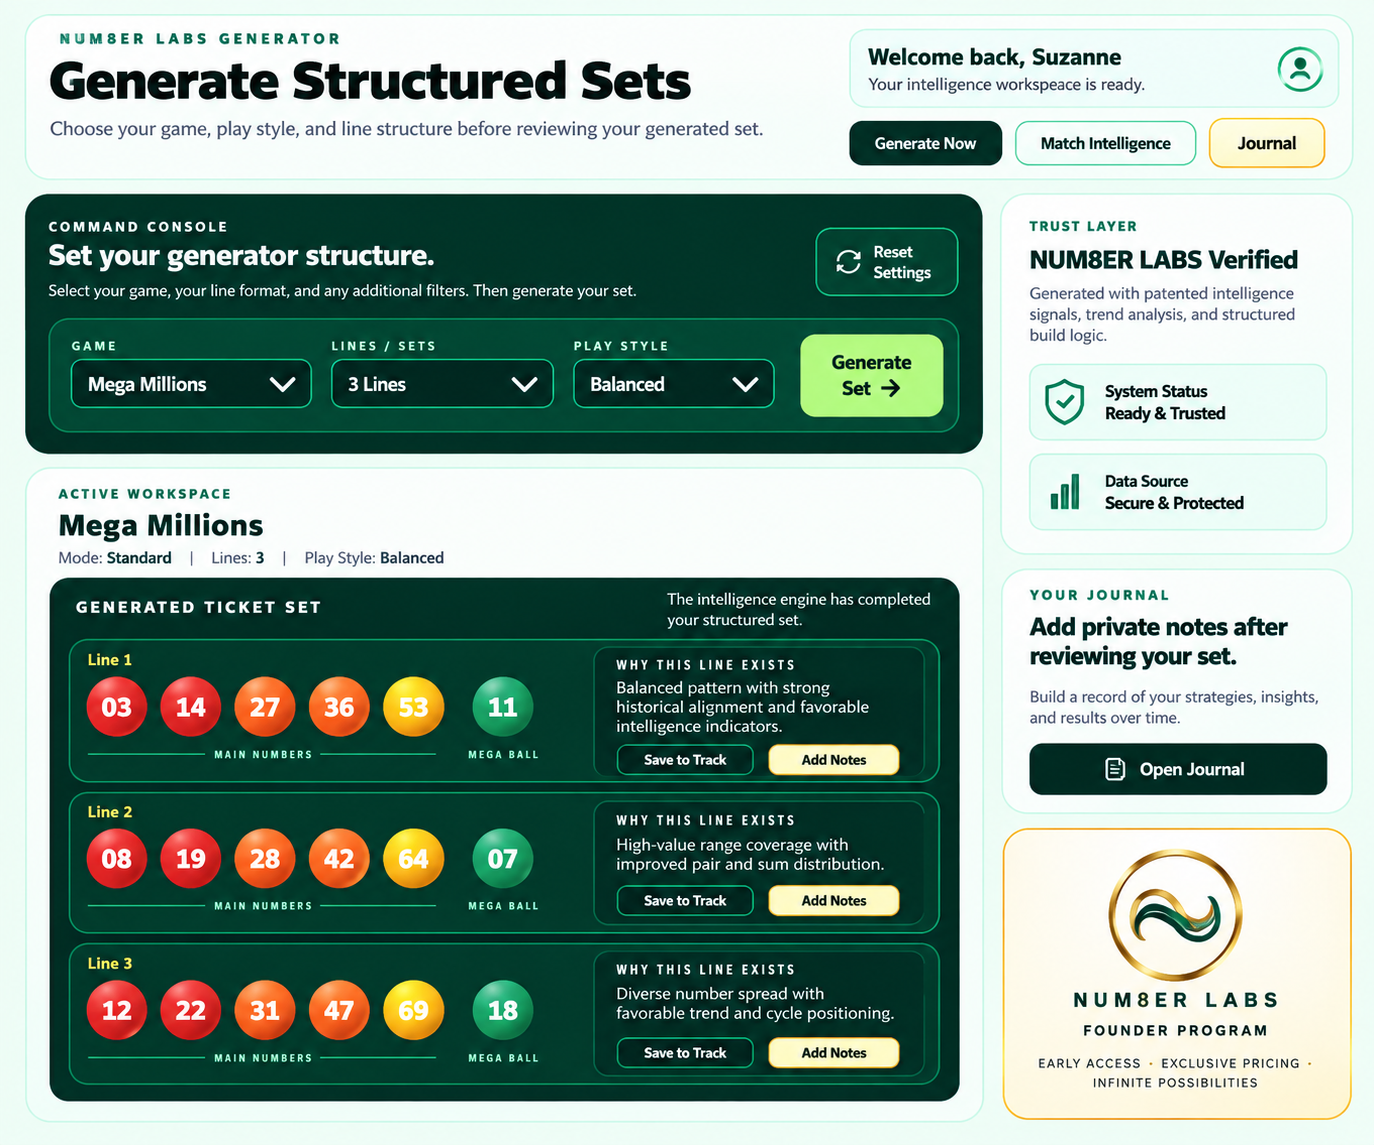
Task: Click the Open Journal button
Action: click(1178, 769)
